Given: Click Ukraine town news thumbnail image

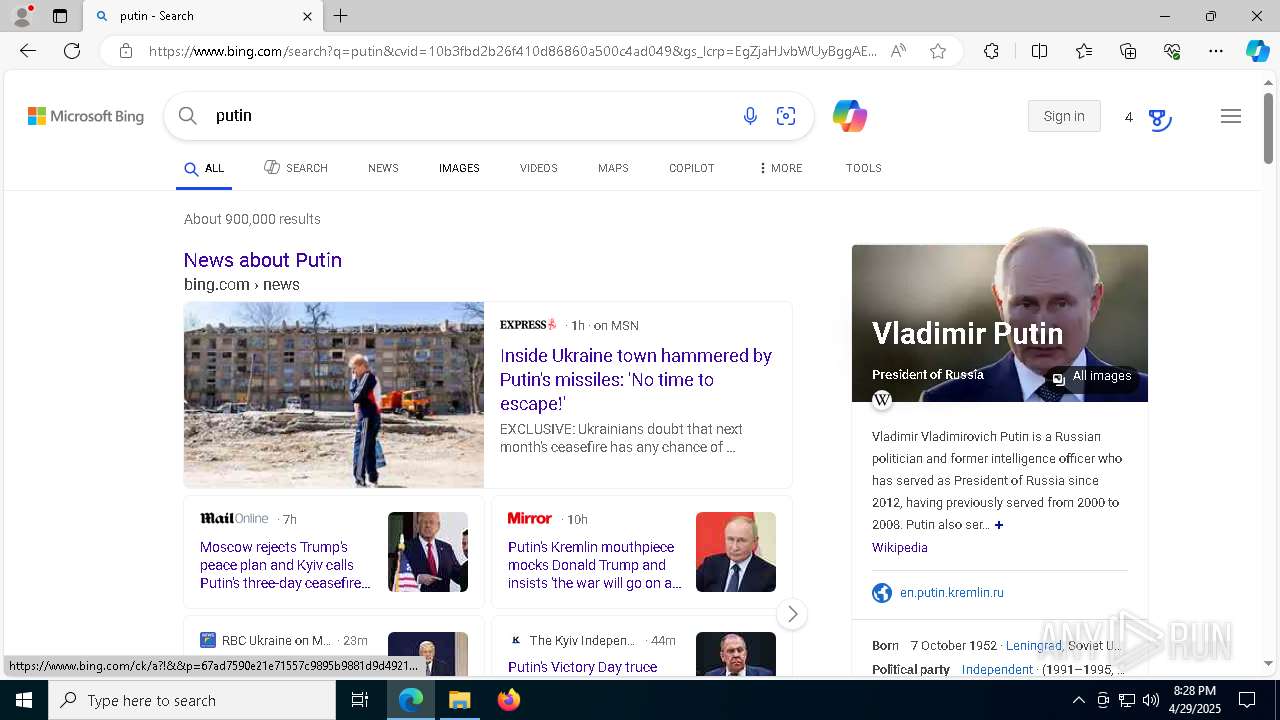Looking at the screenshot, I should pos(334,395).
